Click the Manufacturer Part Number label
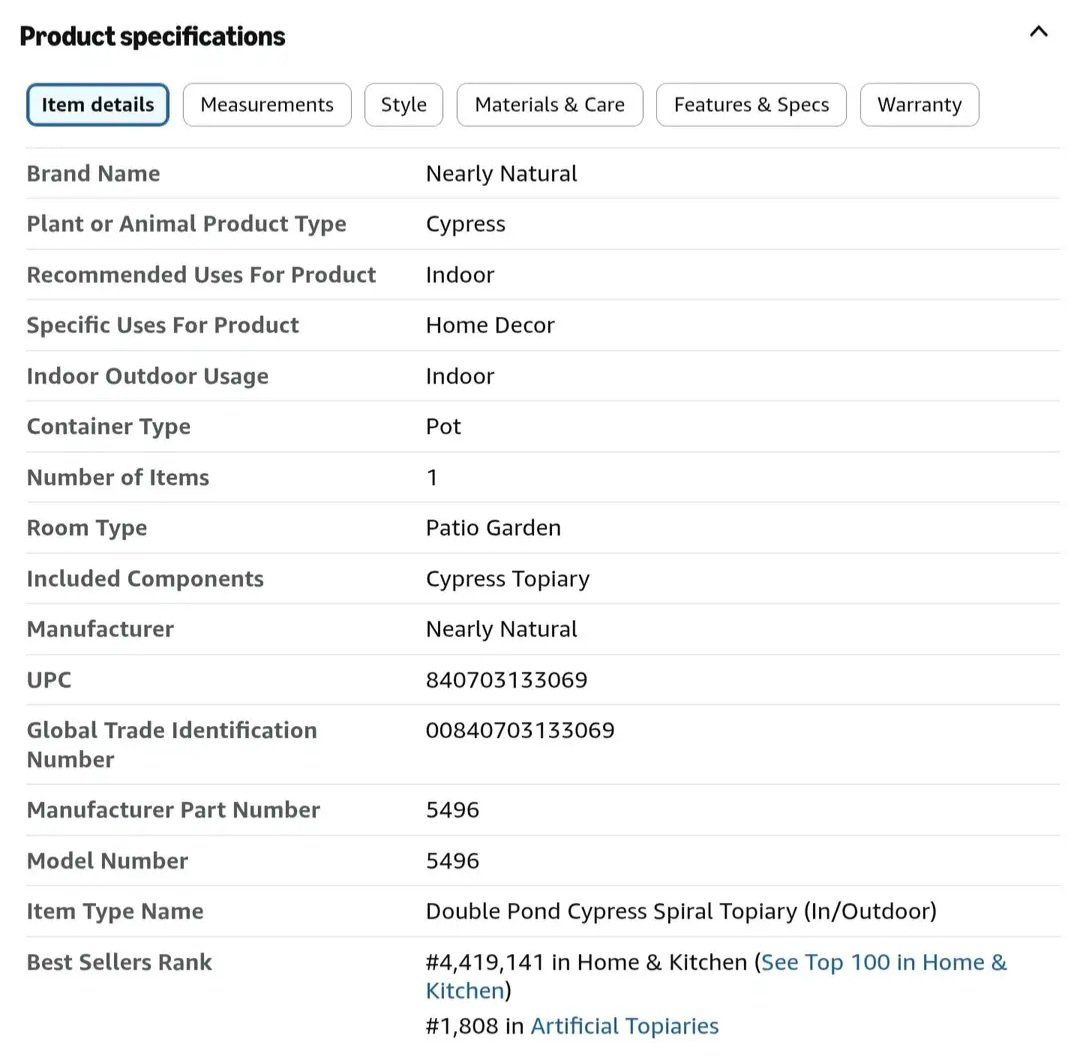1080x1060 pixels. (x=173, y=810)
